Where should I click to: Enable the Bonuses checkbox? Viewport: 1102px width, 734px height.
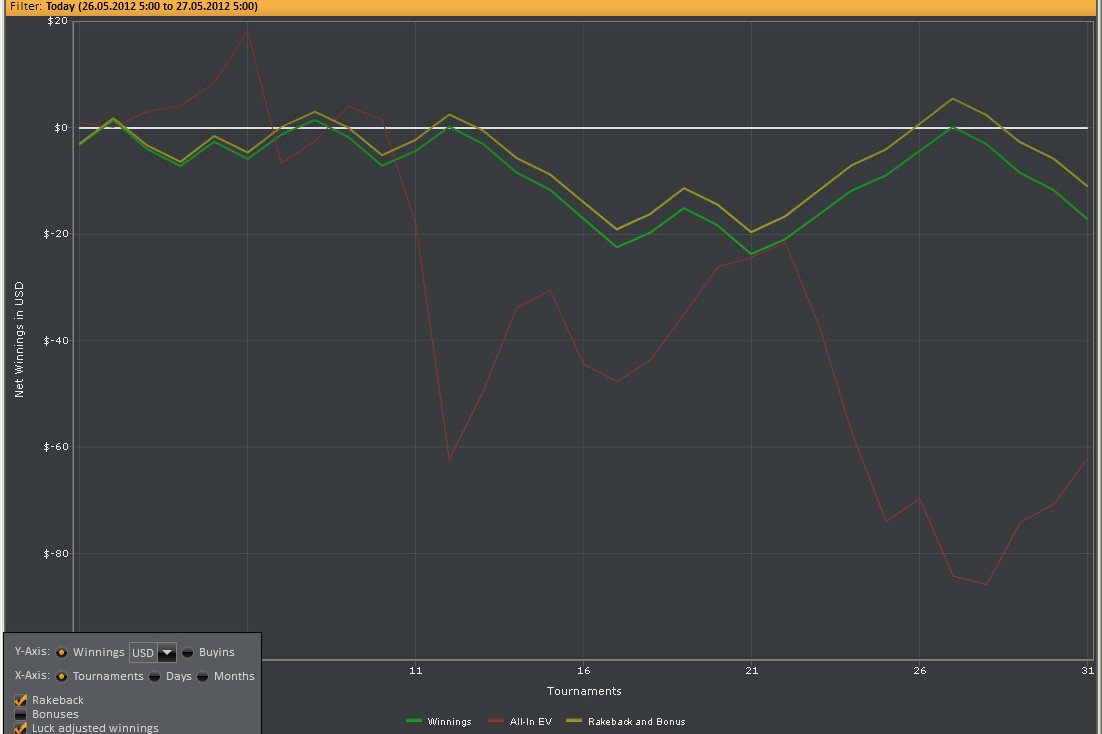(x=21, y=714)
